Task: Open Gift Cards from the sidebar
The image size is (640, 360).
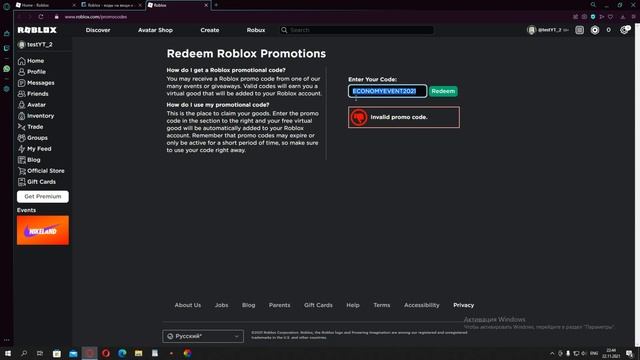Action: 37,182
